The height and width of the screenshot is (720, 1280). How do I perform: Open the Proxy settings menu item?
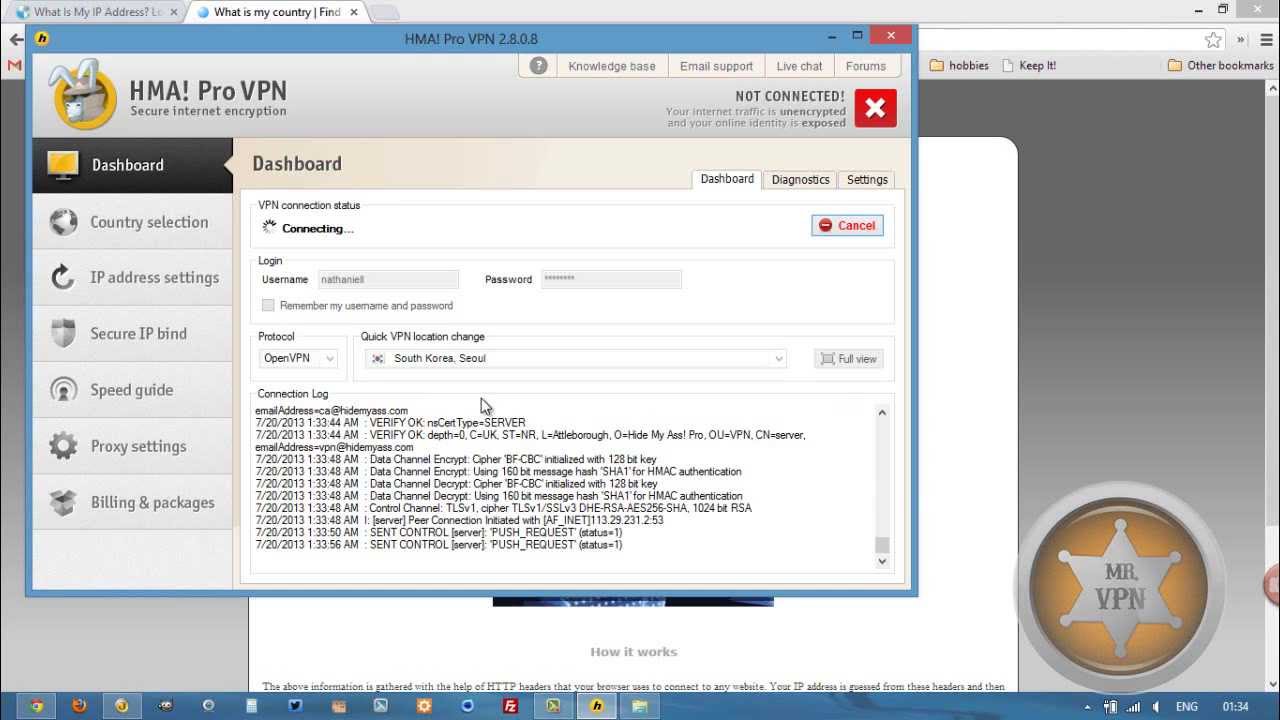132,446
